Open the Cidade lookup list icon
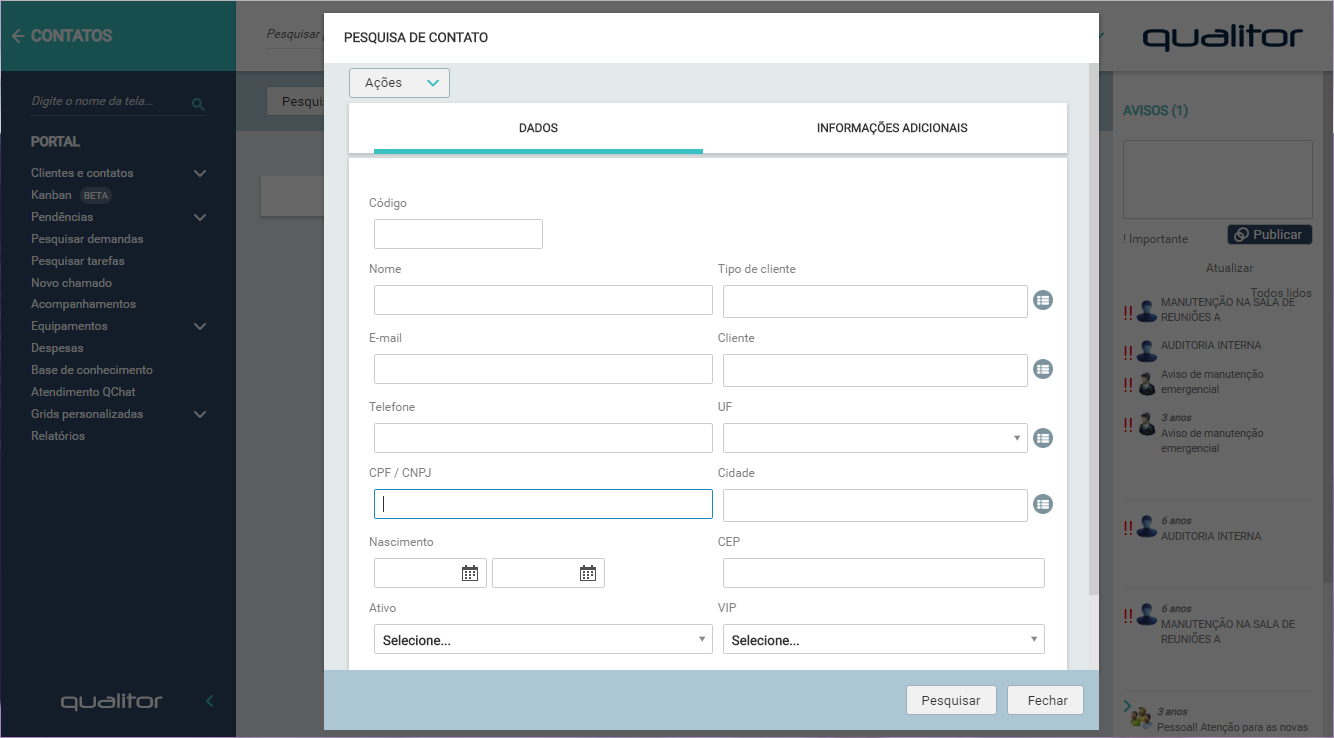Viewport: 1334px width, 738px height. (1043, 505)
